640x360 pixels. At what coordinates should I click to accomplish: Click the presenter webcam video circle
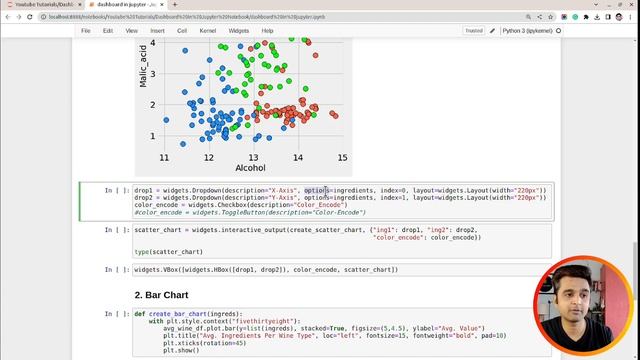[x=583, y=306]
